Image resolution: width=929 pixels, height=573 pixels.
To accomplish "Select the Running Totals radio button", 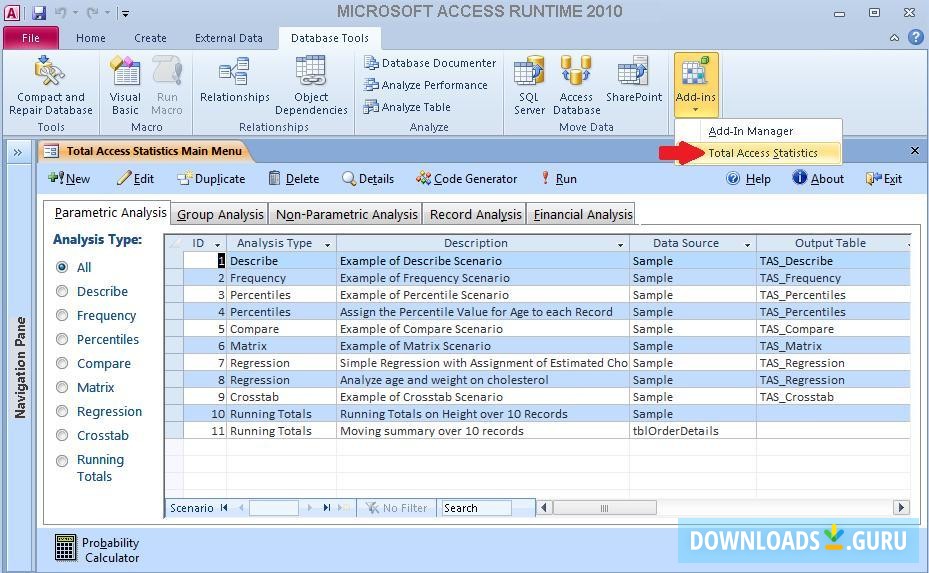I will point(62,460).
